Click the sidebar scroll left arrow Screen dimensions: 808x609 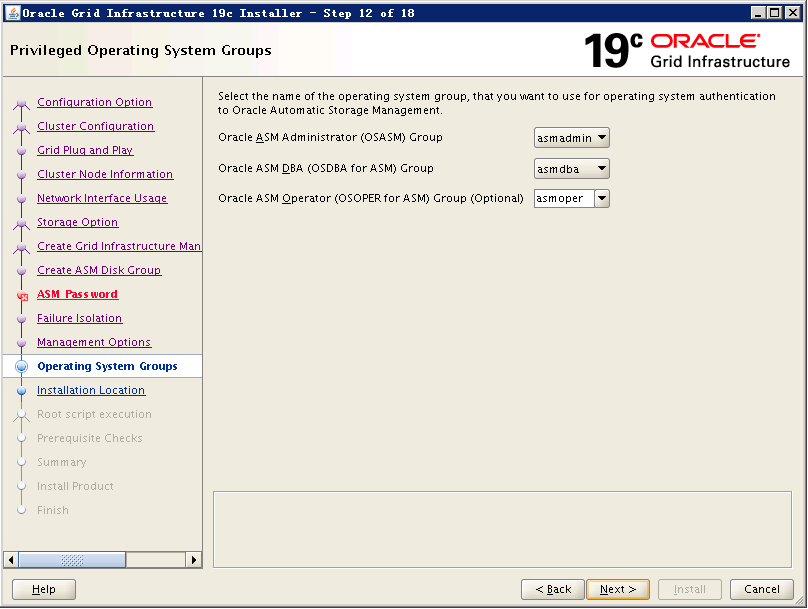(11, 560)
